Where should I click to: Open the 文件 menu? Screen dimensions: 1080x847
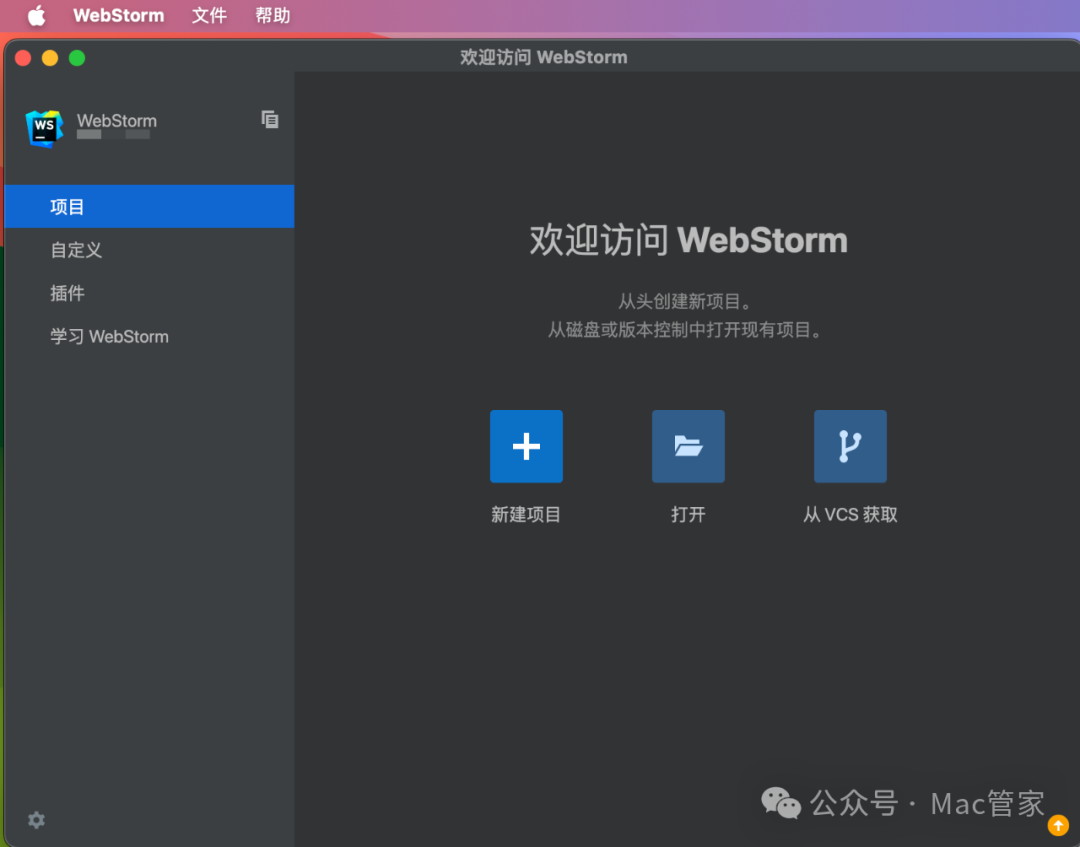209,15
